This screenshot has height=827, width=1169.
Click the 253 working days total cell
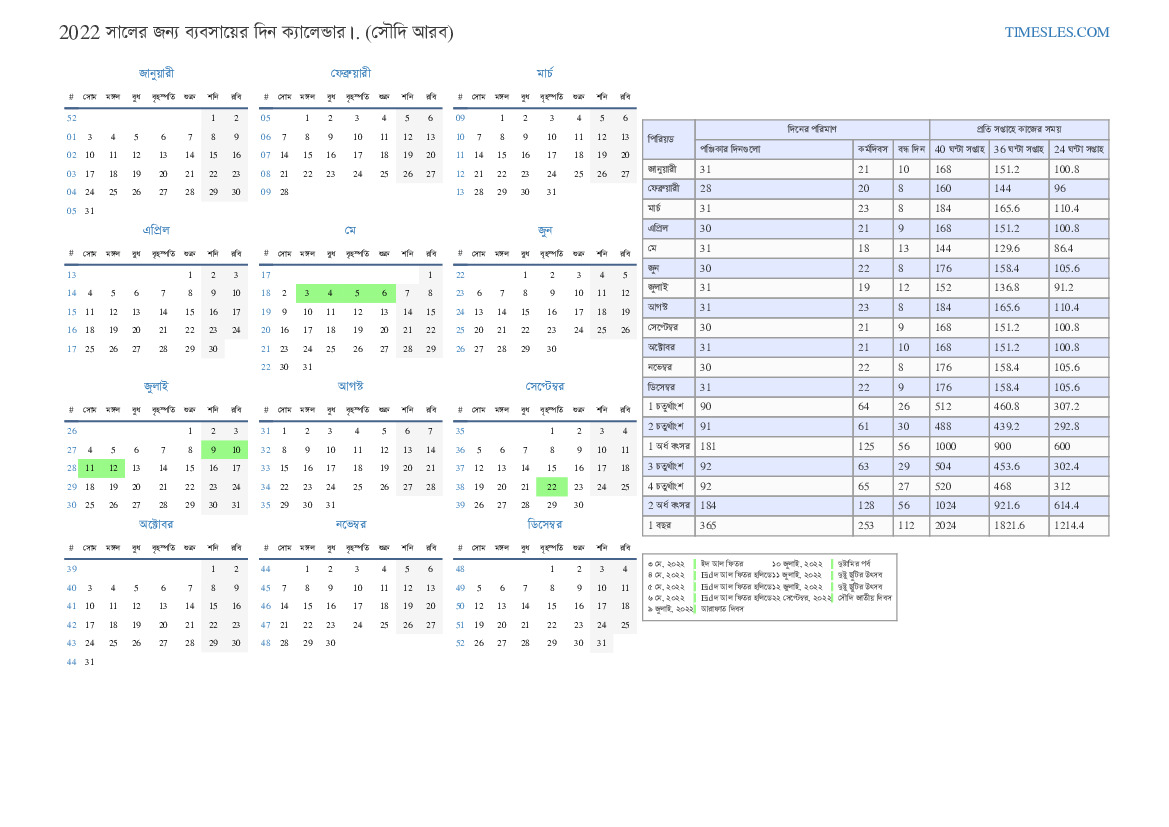(866, 525)
